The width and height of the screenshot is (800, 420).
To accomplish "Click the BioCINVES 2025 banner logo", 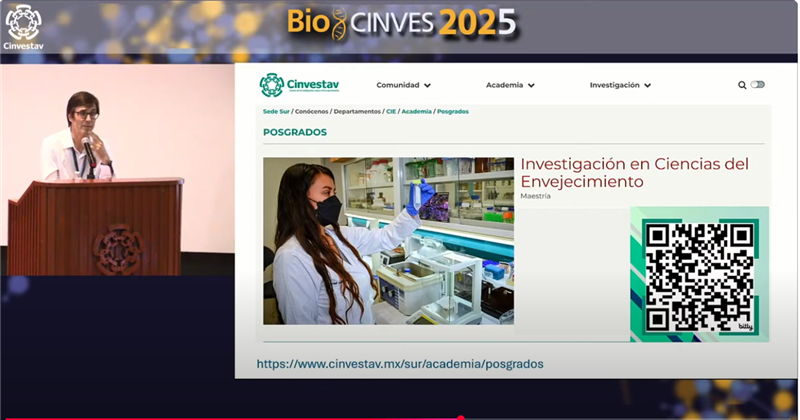I will 401,22.
